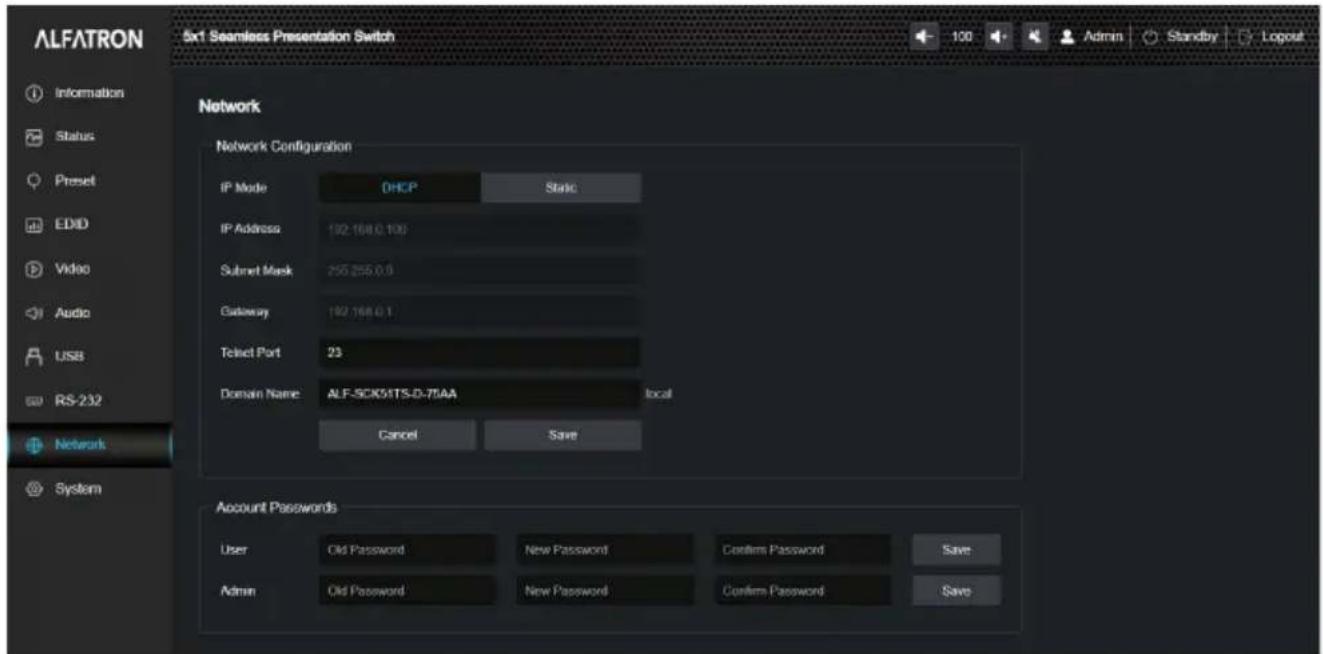Click the volume down icon

click(x=923, y=36)
